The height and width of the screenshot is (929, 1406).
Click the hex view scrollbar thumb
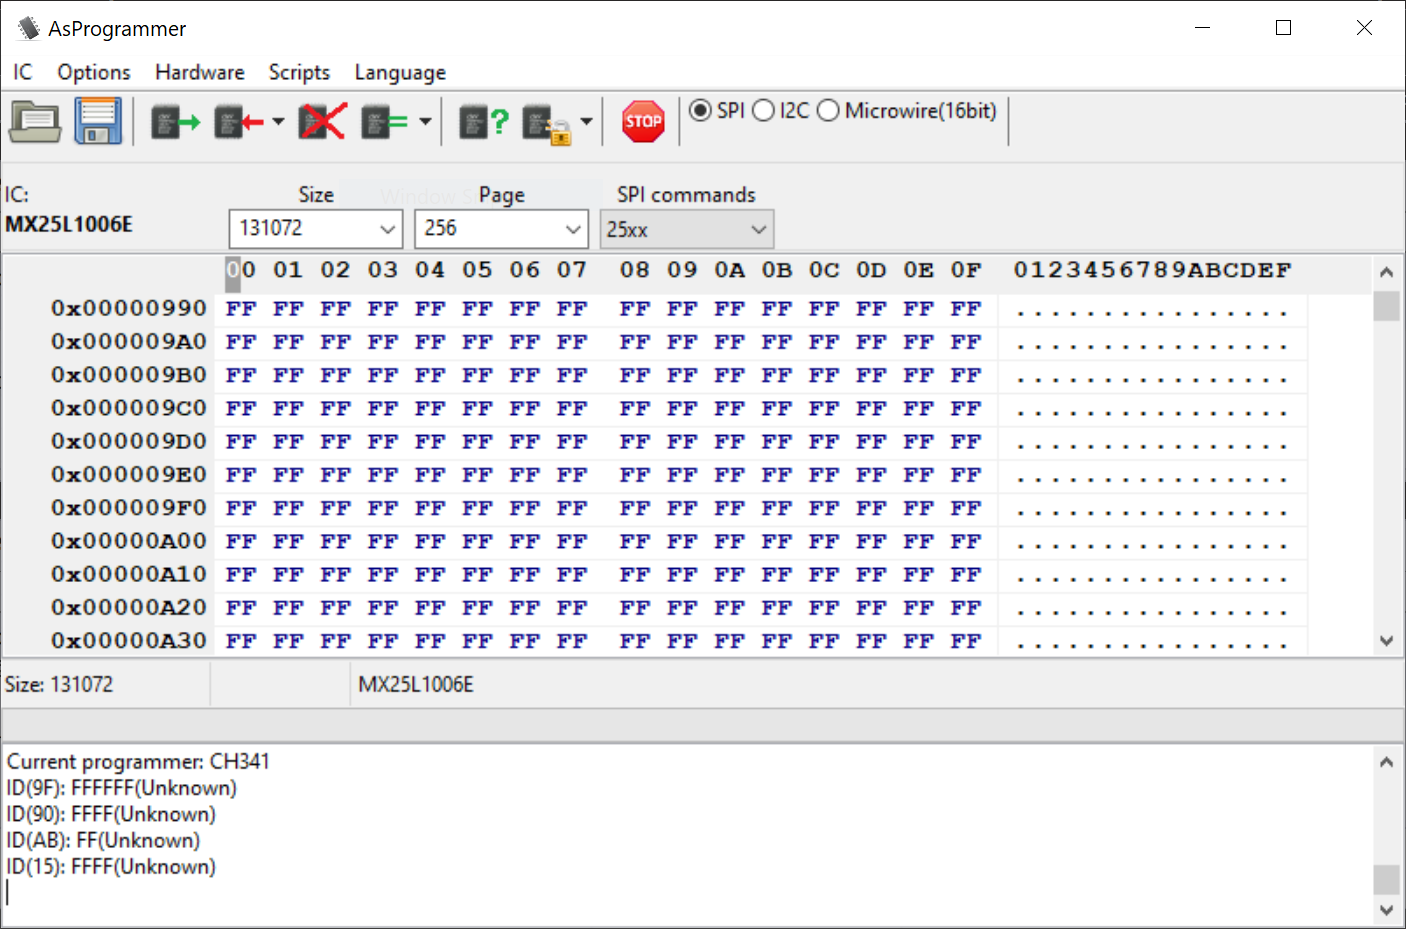tap(1386, 306)
